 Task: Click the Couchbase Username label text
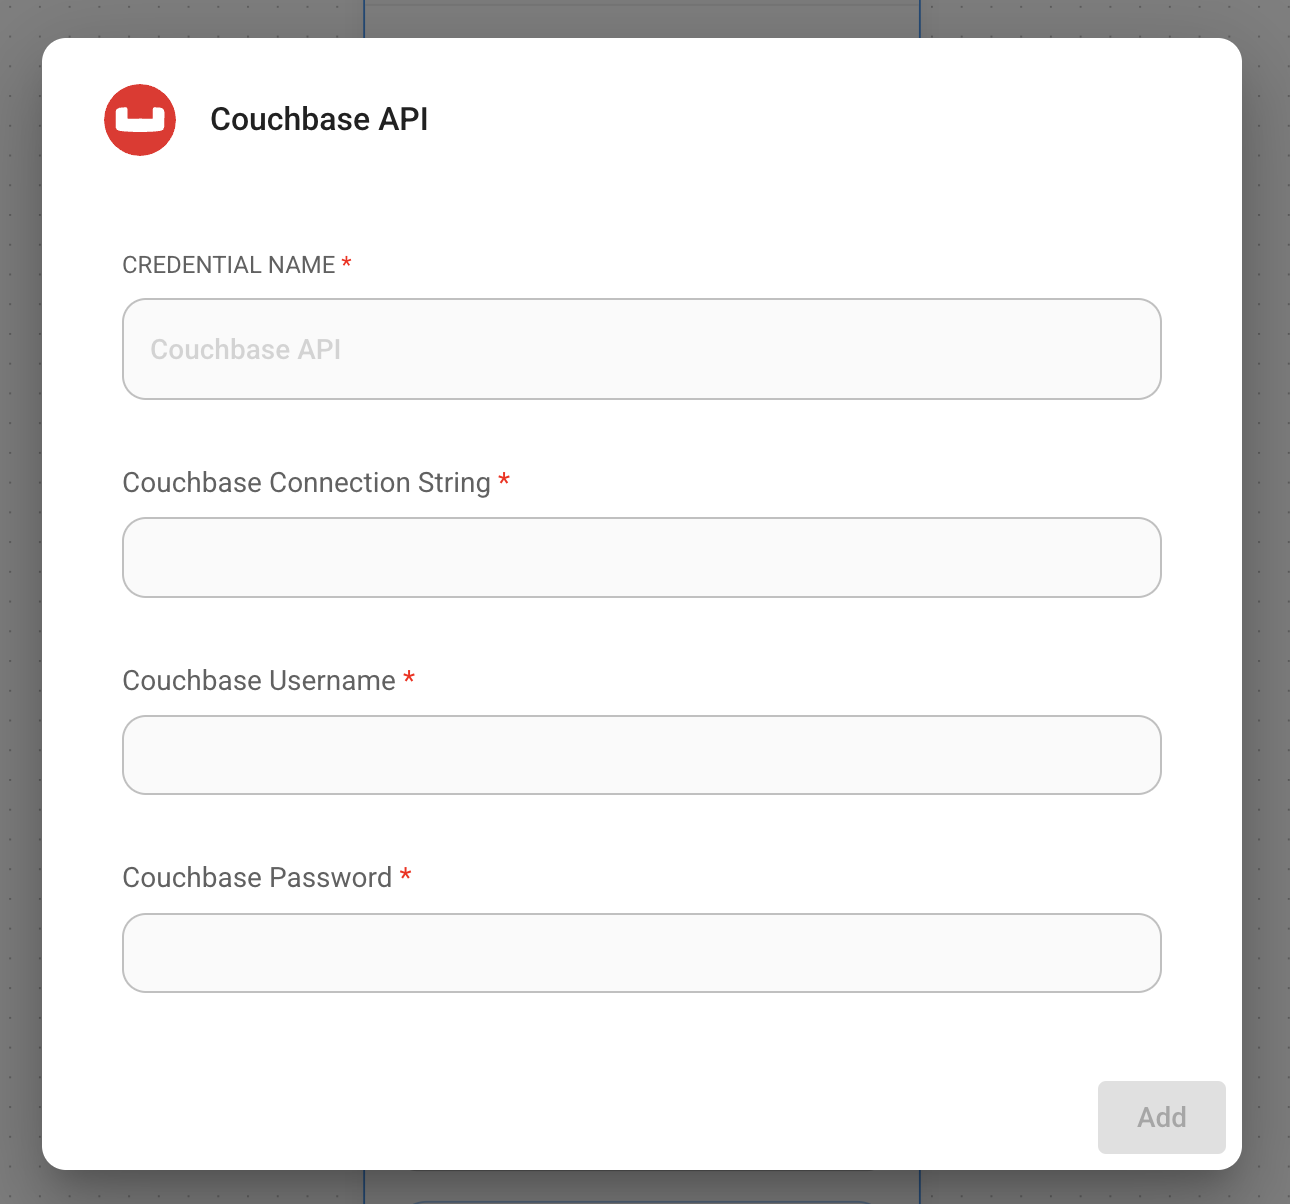click(x=259, y=681)
